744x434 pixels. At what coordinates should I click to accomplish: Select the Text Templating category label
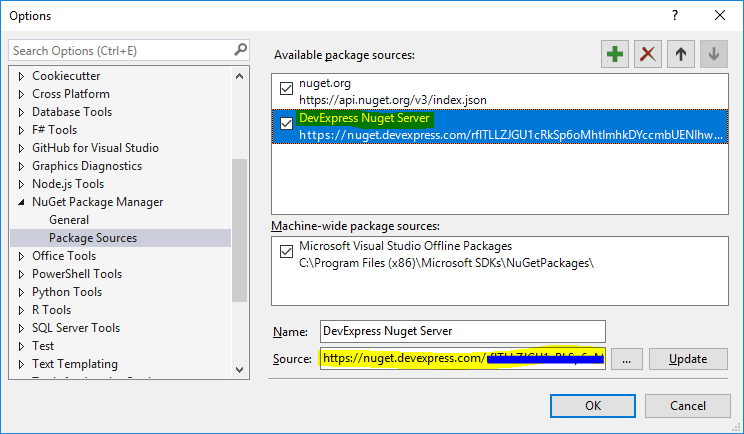click(x=74, y=364)
